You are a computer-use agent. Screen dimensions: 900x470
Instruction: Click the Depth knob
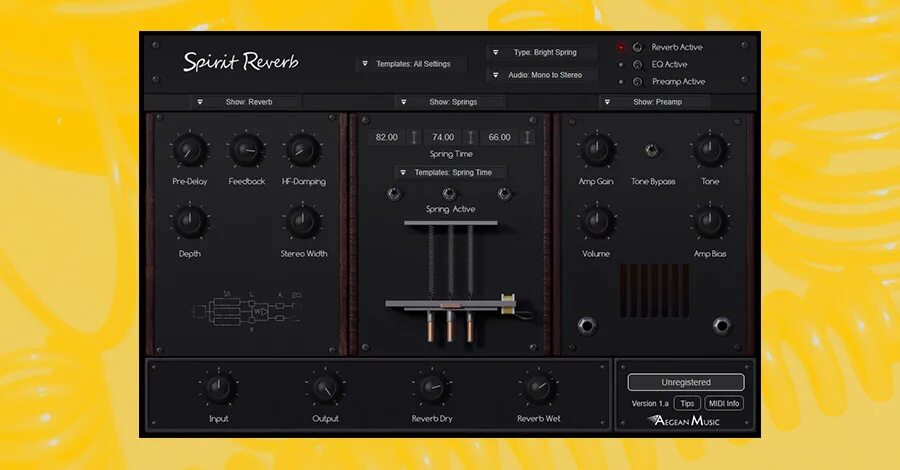tap(189, 222)
